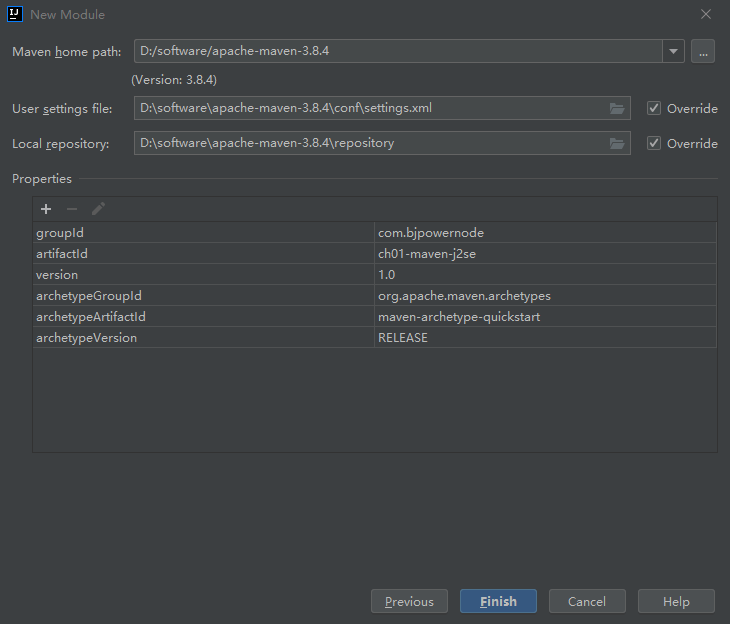Select the archetypeArtifactId property name cell

[x=203, y=316]
